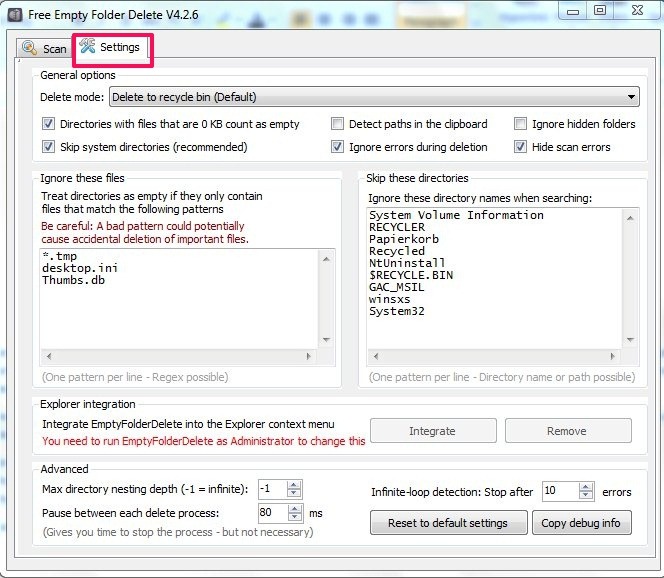Switch to the Scan tab
Image resolution: width=664 pixels, height=578 pixels.
coord(44,48)
